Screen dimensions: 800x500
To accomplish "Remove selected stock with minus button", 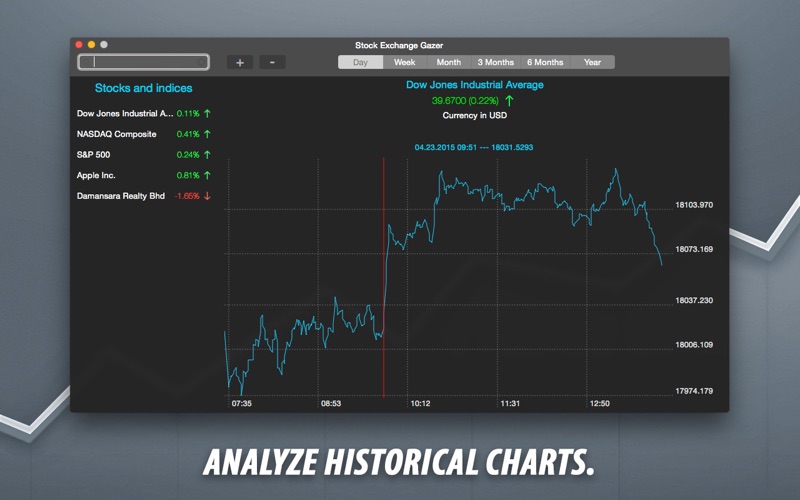I will tap(272, 62).
